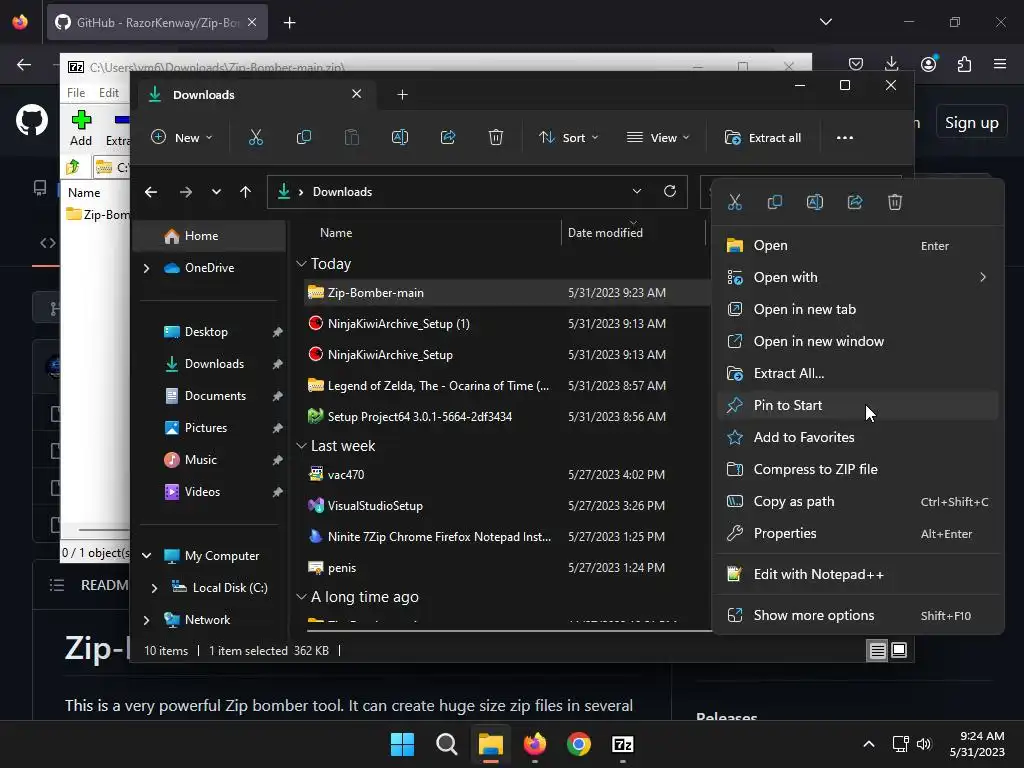Screen dimensions: 1024x768
Task: Click the Share icon in Explorer toolbar
Action: [448, 138]
